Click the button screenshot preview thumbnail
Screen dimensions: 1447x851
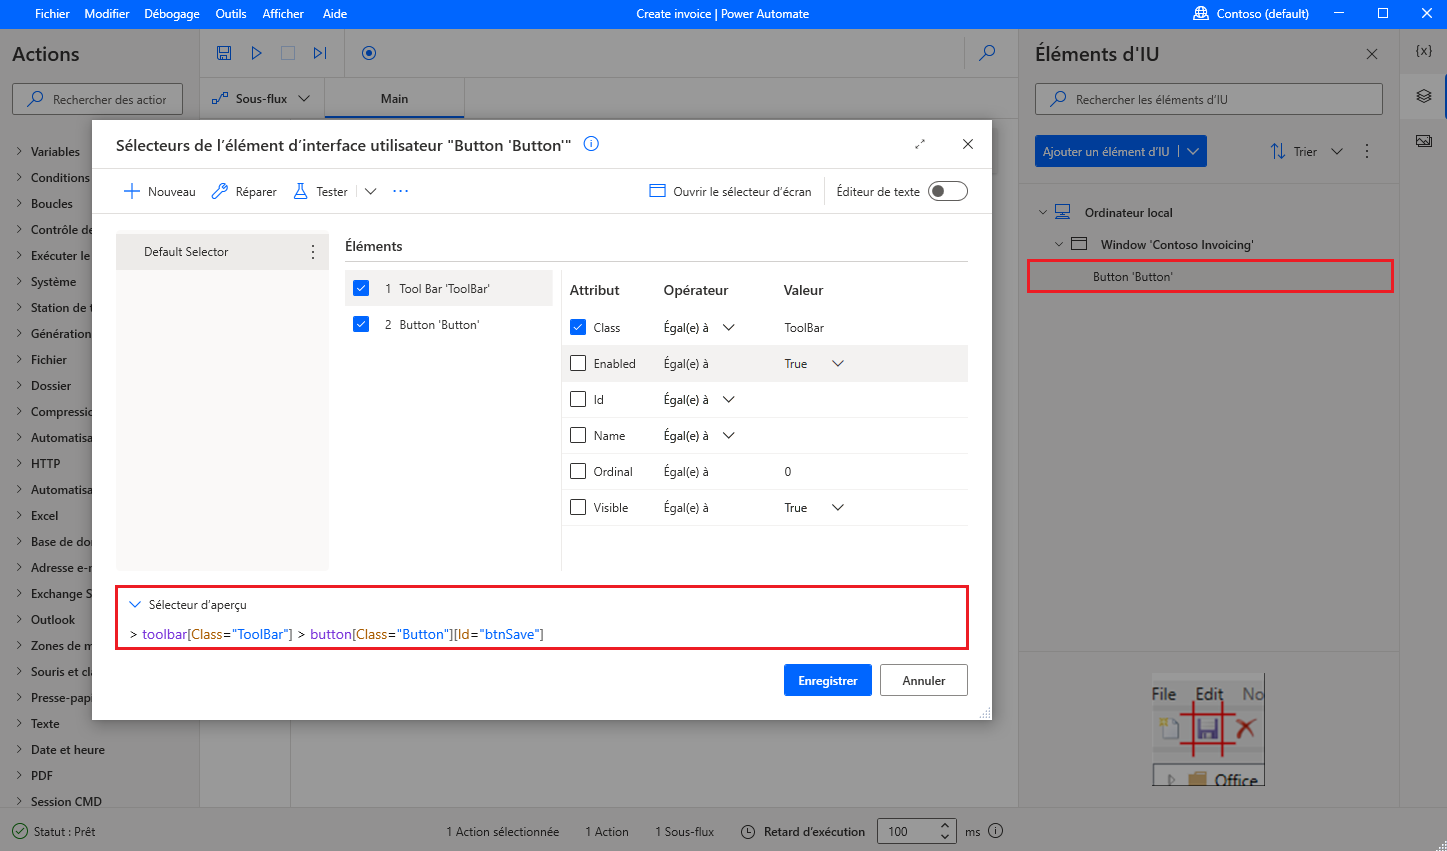point(1208,729)
